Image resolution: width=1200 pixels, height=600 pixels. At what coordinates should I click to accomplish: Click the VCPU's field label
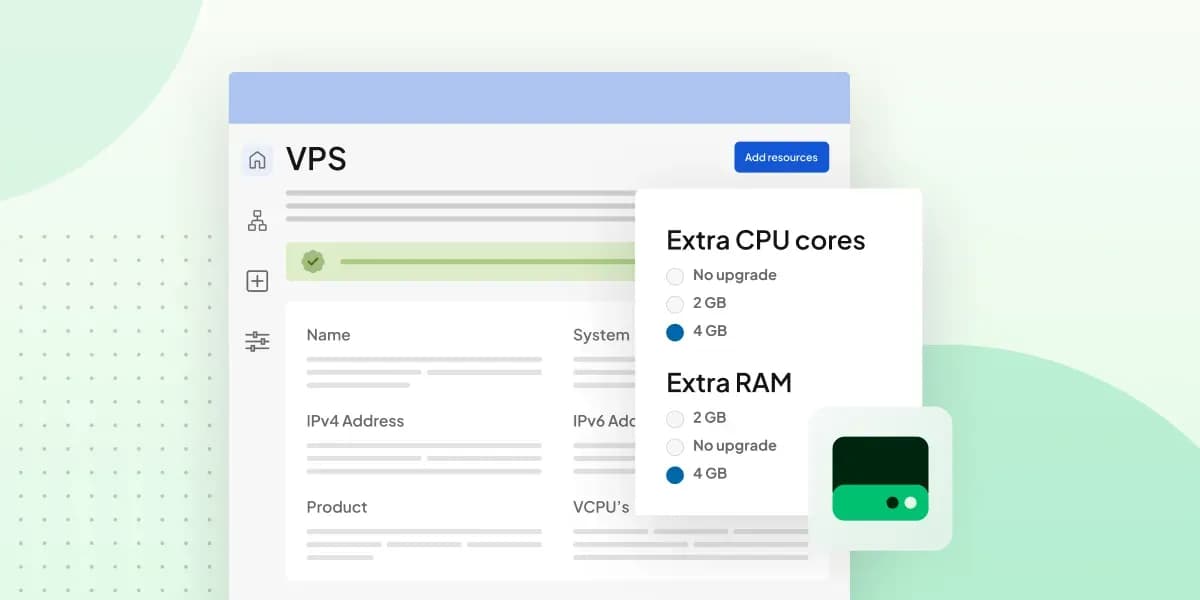601,507
